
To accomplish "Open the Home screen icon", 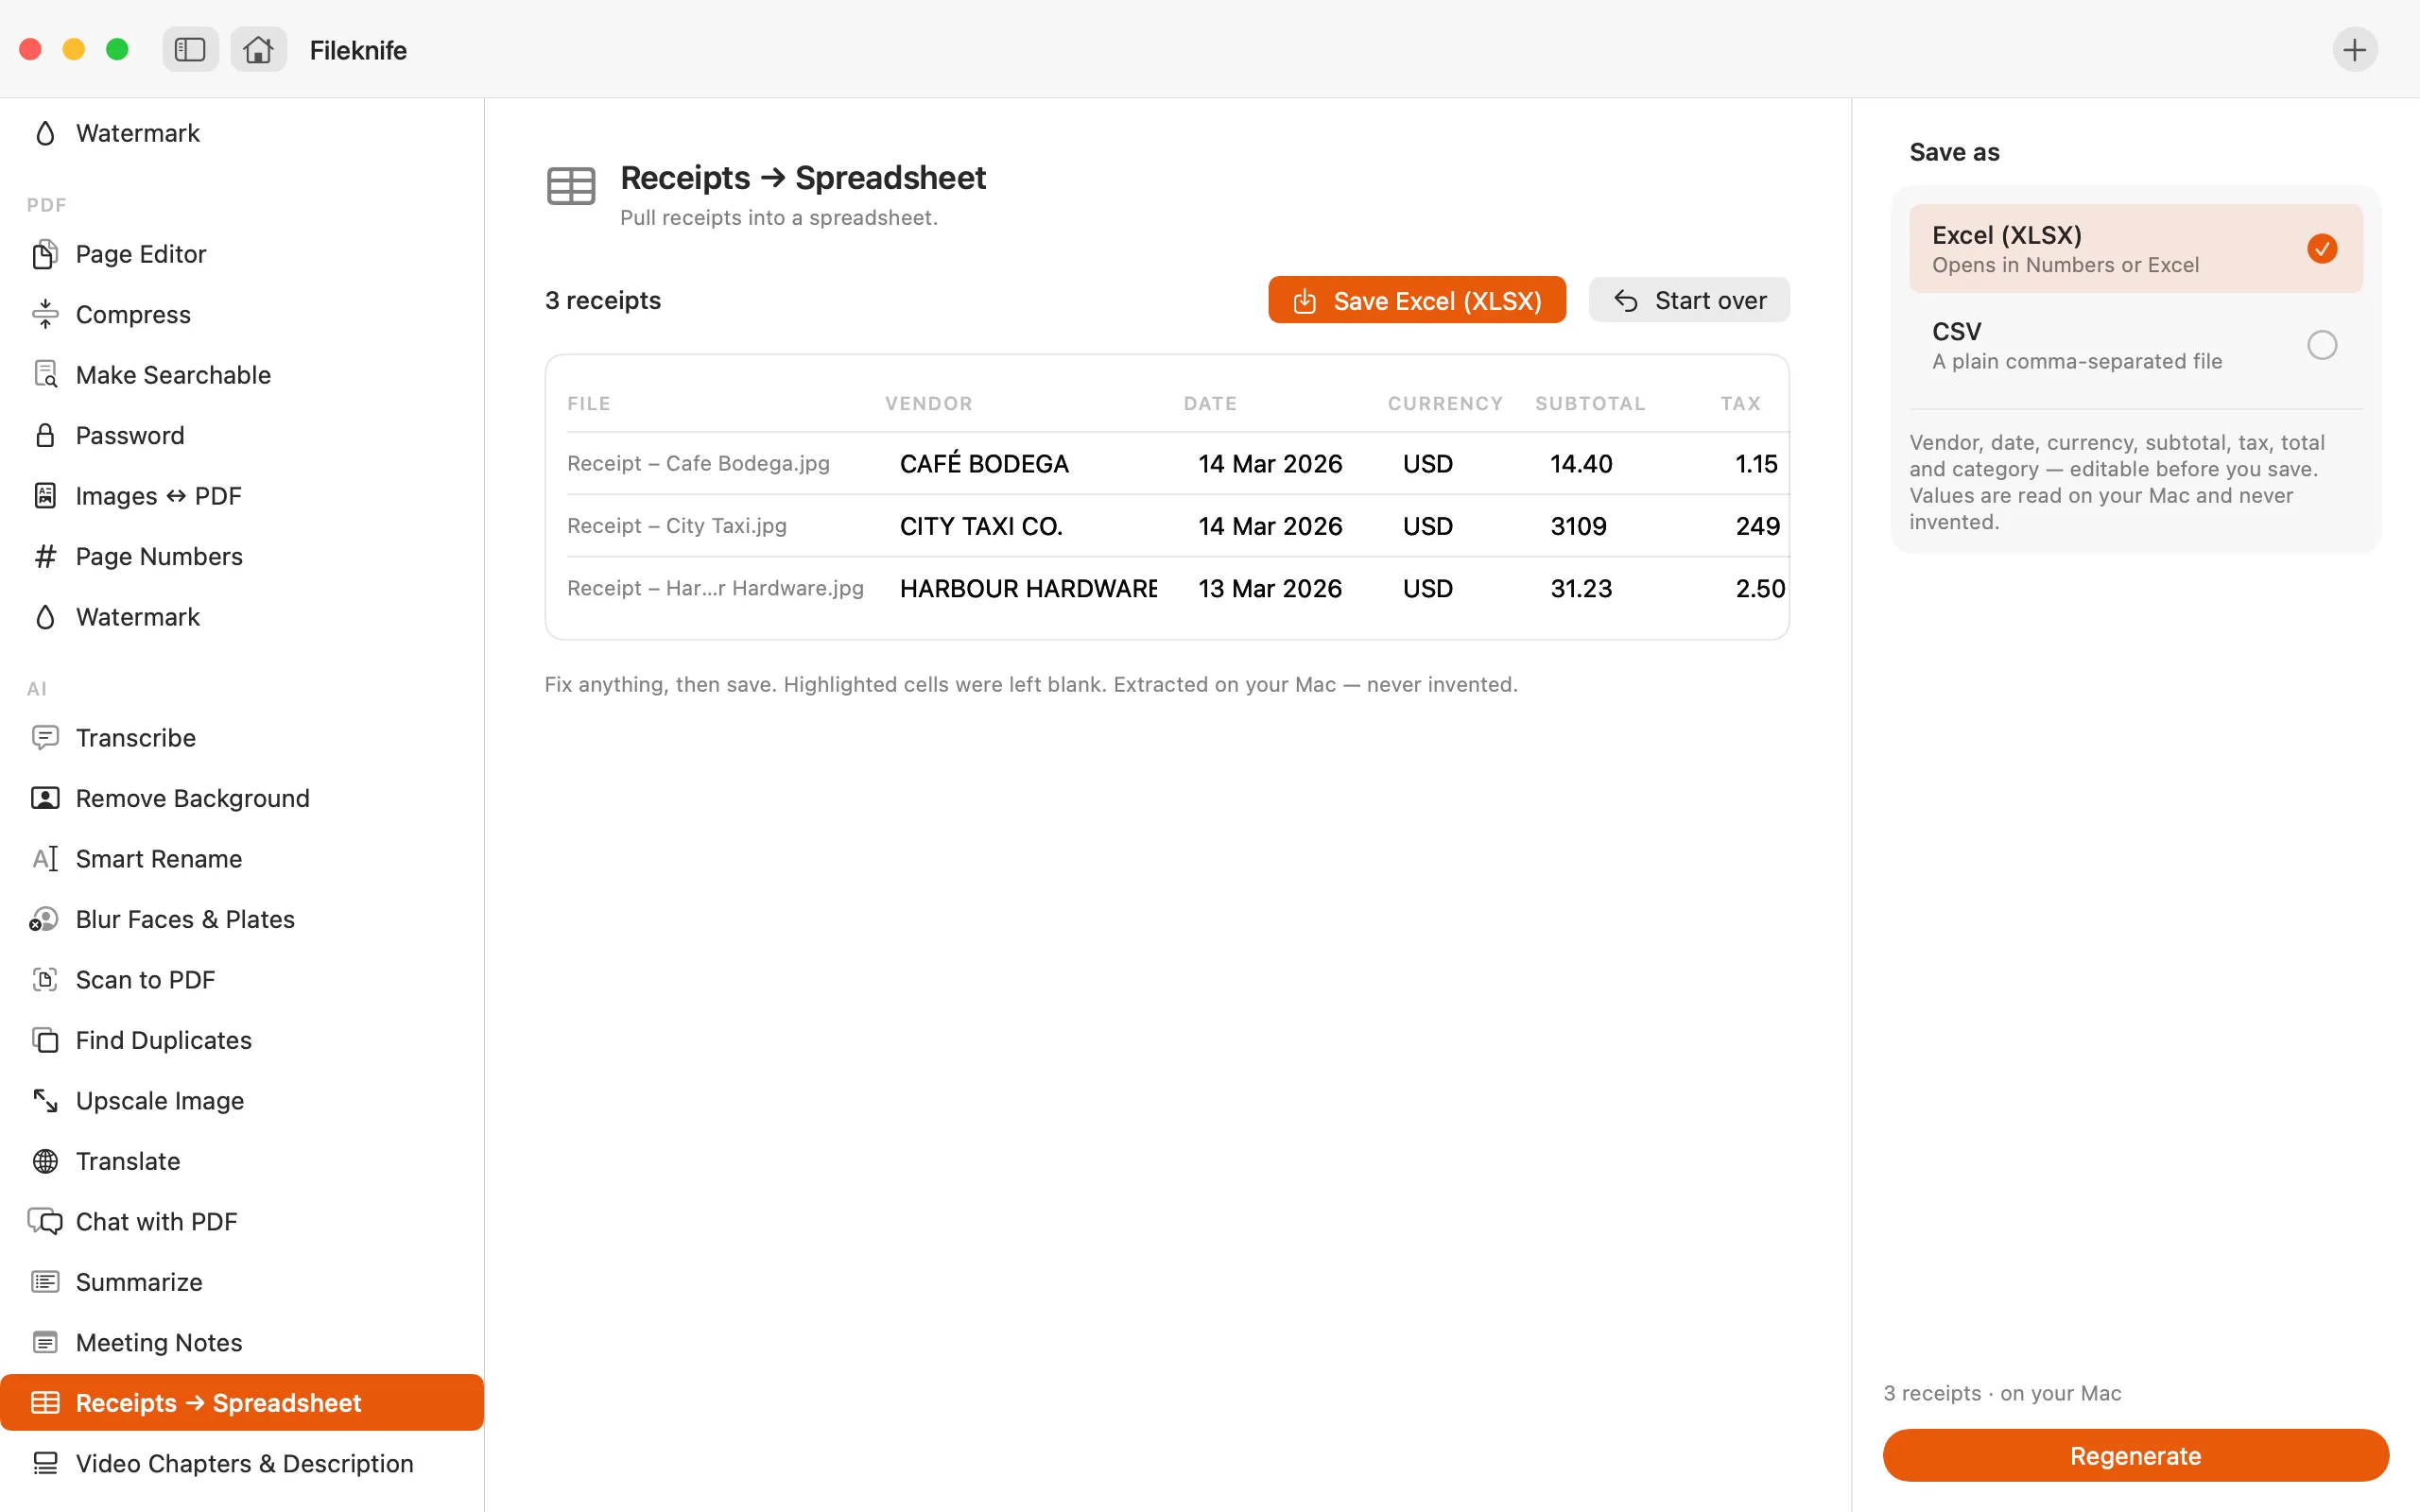I will pyautogui.click(x=258, y=49).
